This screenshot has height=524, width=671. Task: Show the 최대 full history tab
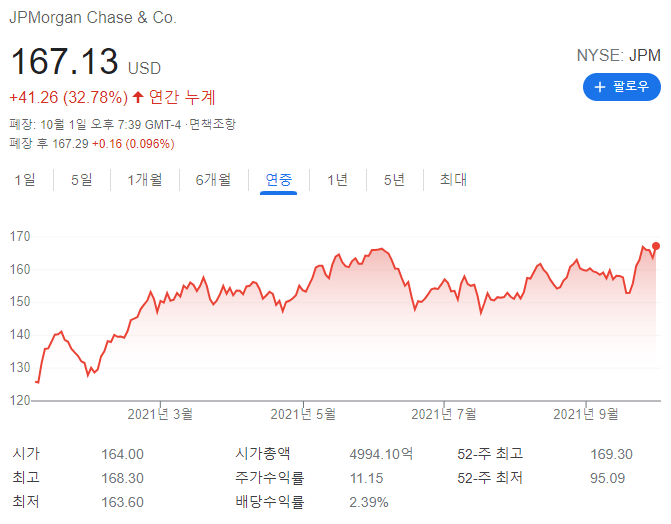tap(453, 180)
